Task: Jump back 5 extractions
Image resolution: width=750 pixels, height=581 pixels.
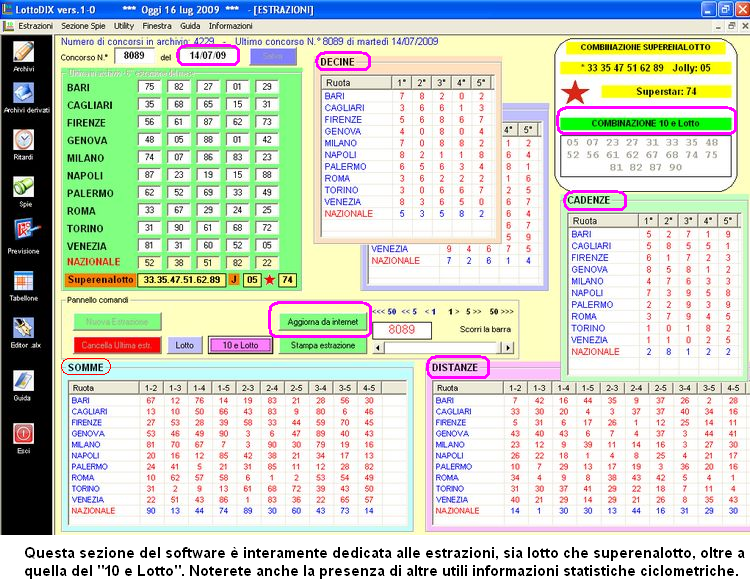Action: [x=409, y=312]
